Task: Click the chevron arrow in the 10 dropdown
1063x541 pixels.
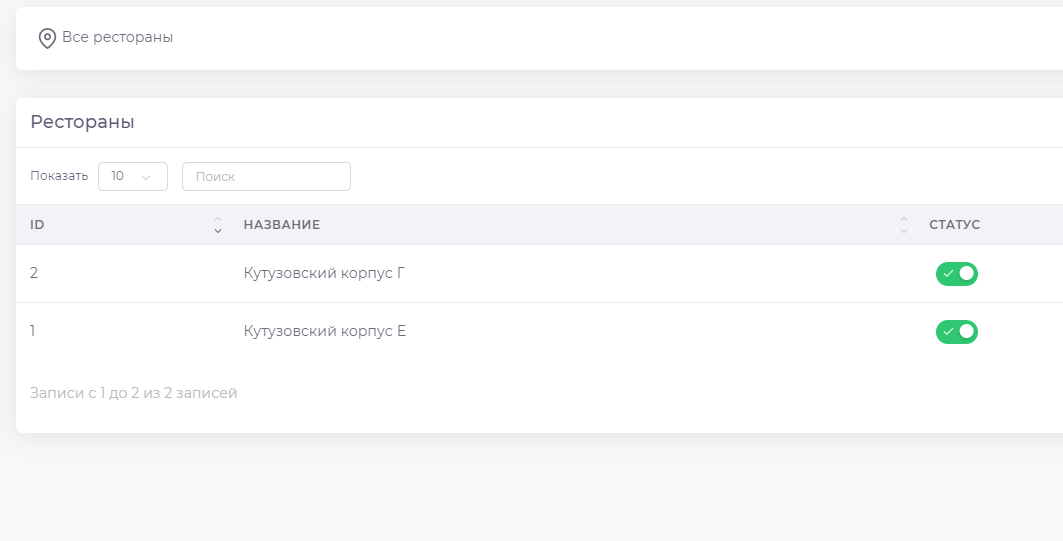Action: [x=147, y=177]
